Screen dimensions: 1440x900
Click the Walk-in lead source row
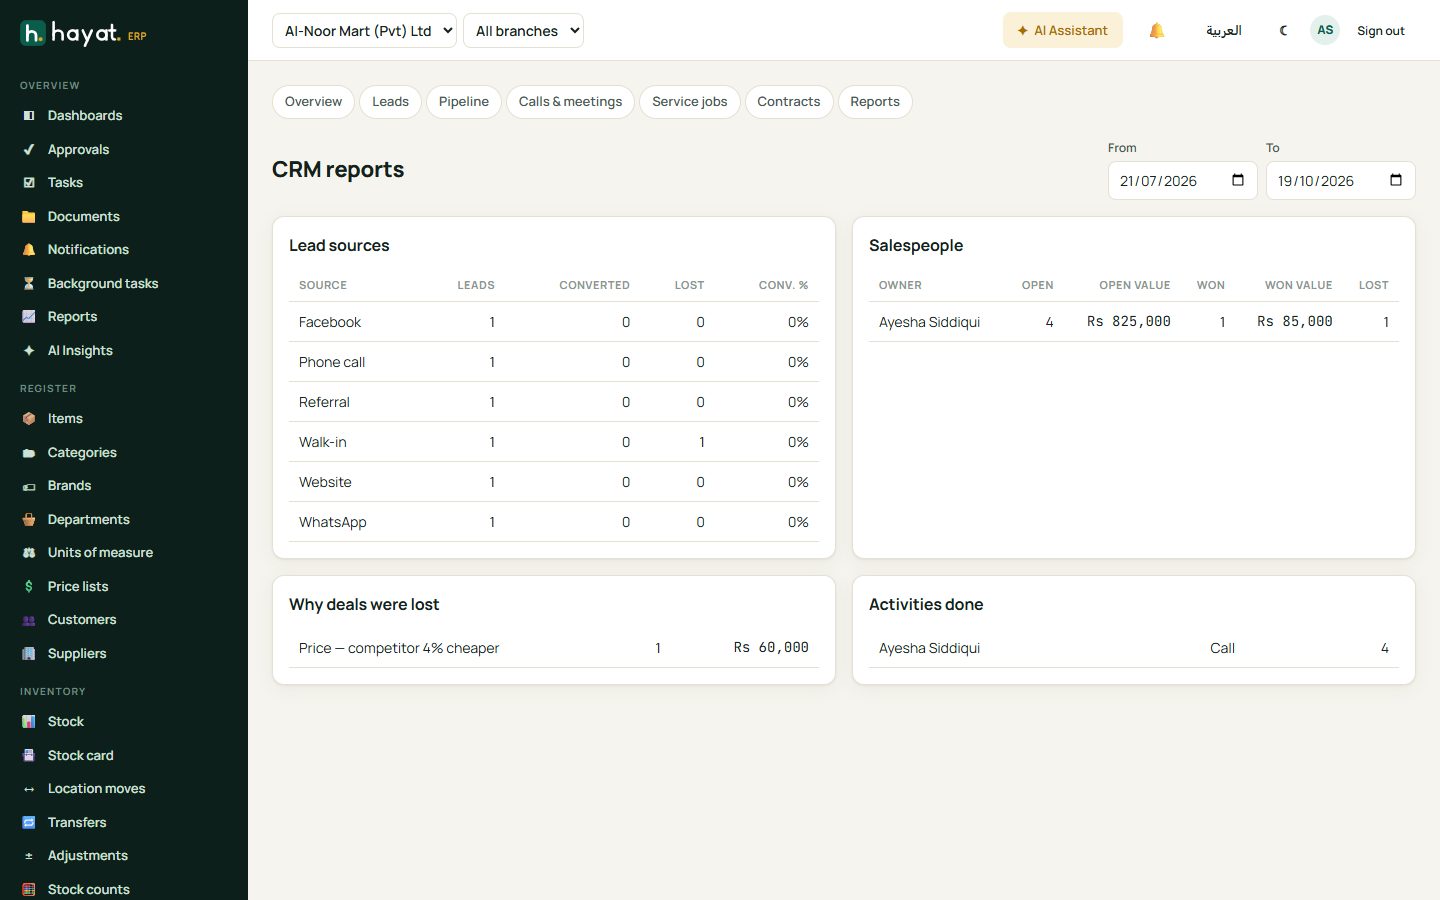click(x=554, y=442)
